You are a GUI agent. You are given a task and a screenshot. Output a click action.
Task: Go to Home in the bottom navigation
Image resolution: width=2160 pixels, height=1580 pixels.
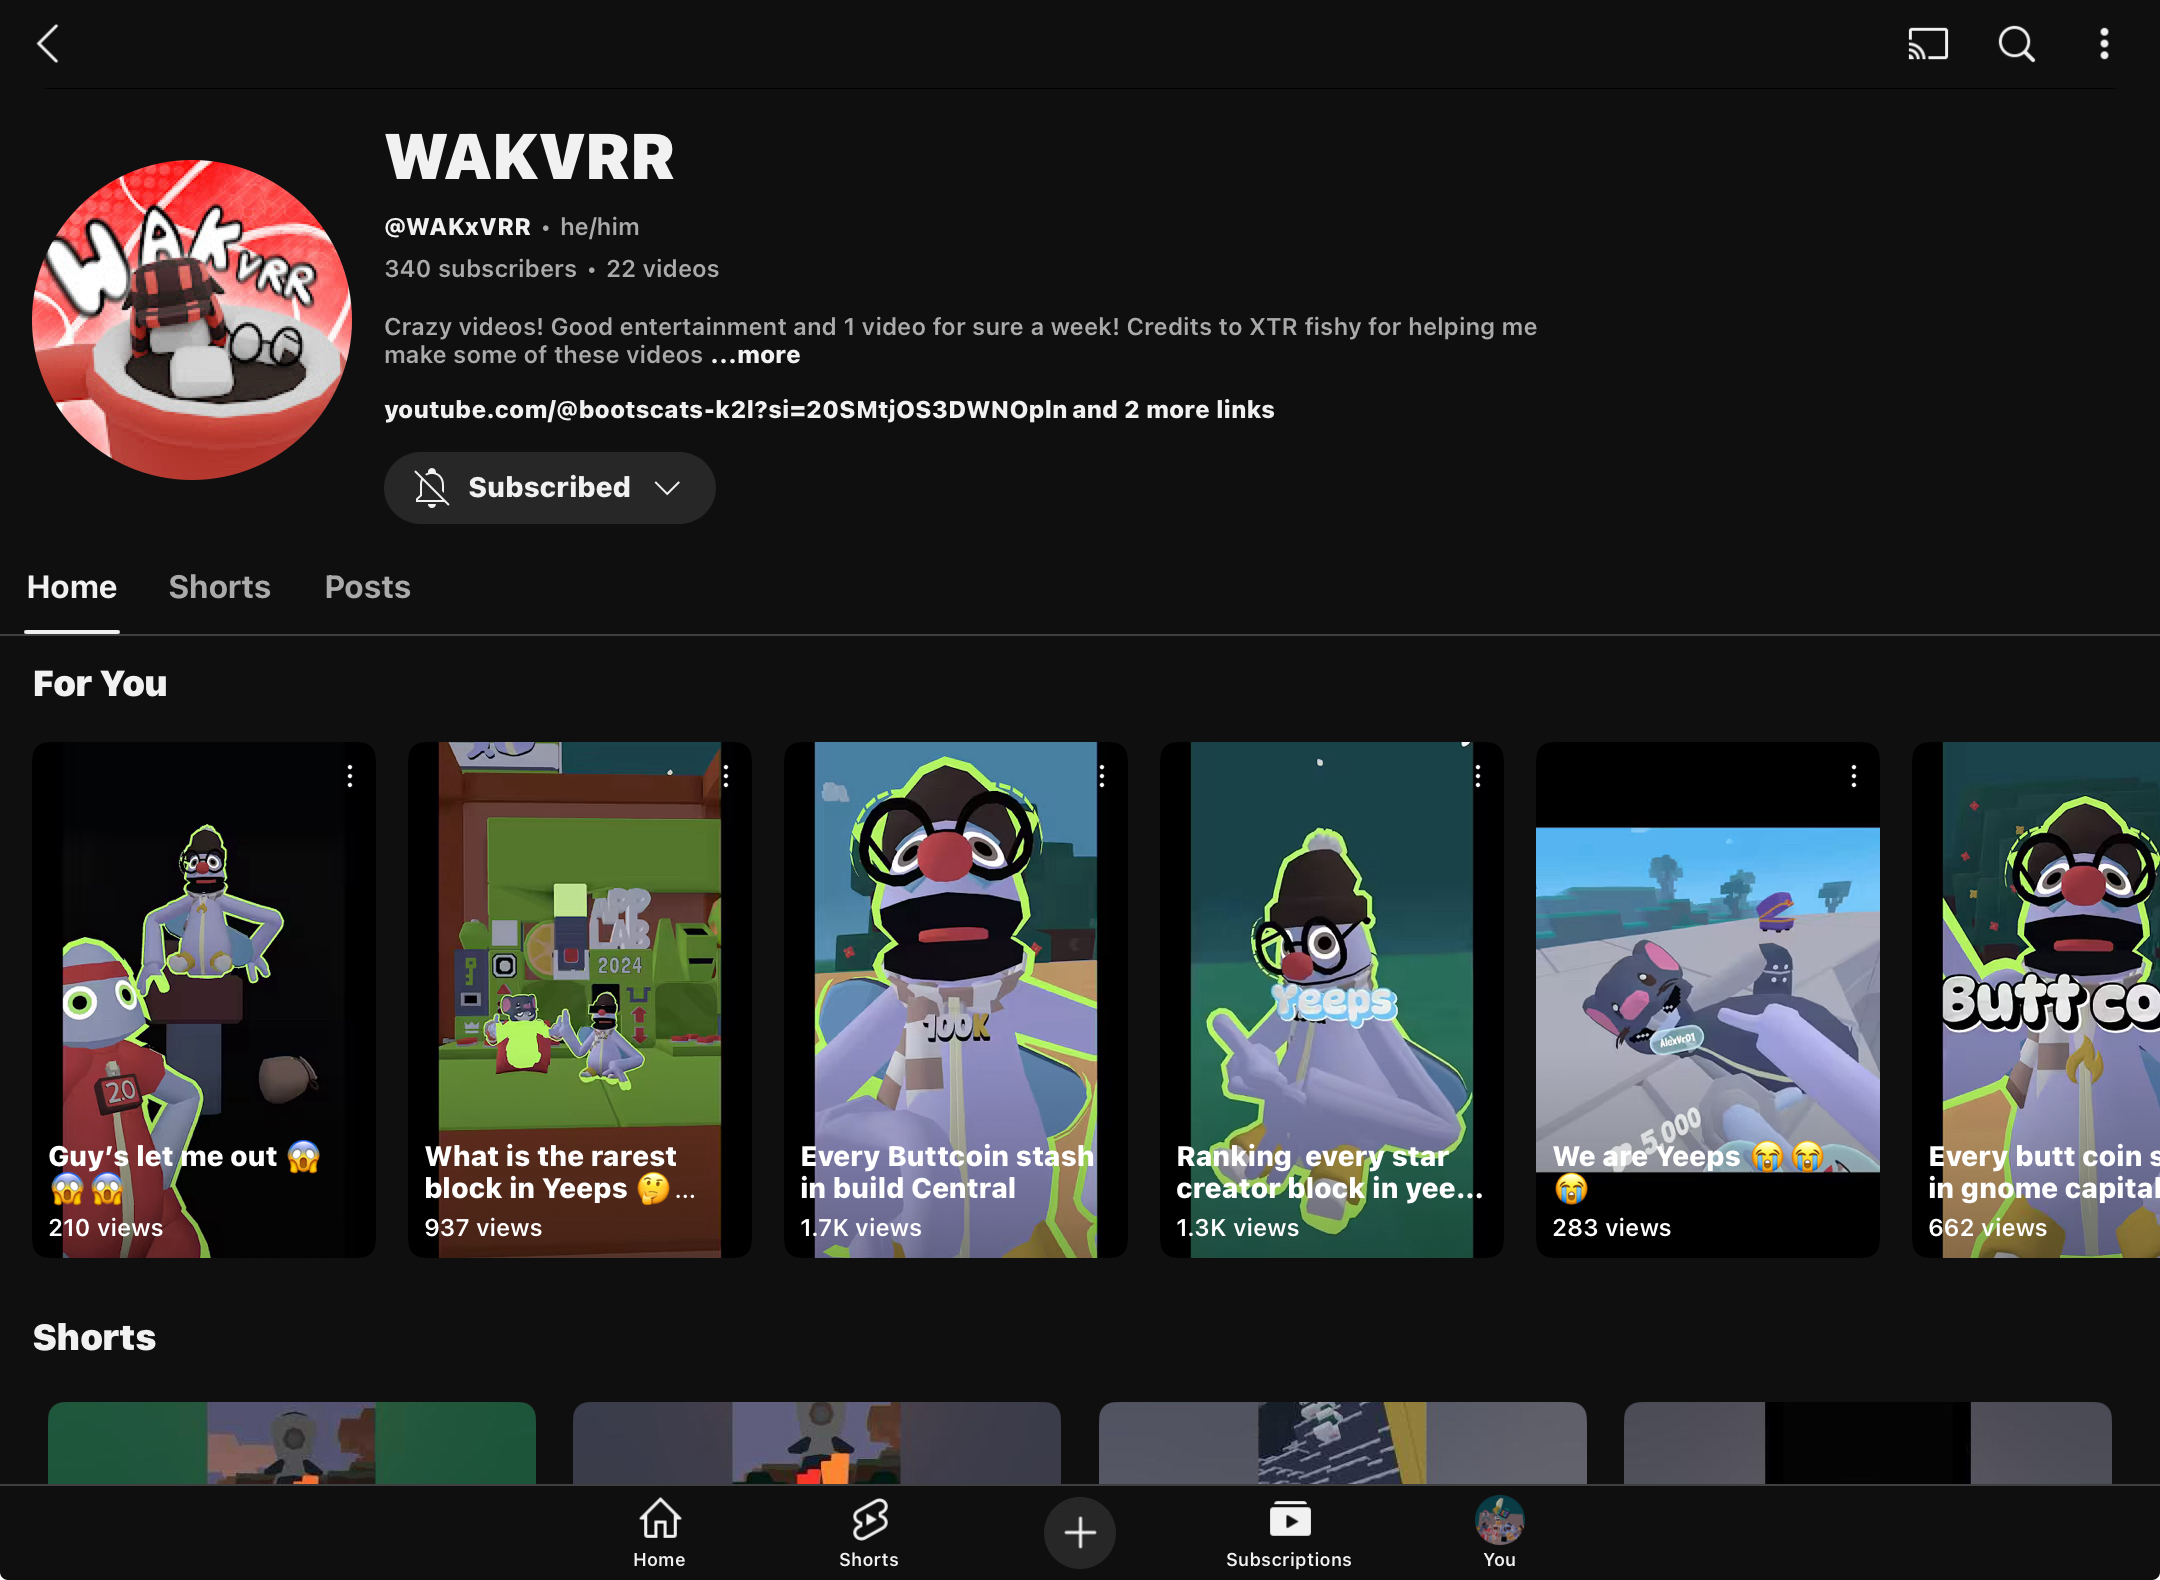coord(660,1533)
